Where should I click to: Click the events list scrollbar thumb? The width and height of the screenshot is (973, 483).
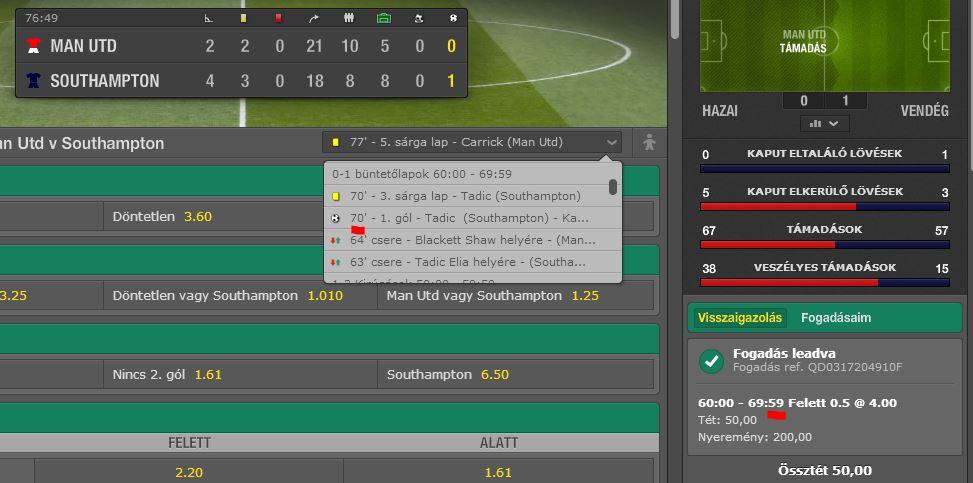coord(613,187)
